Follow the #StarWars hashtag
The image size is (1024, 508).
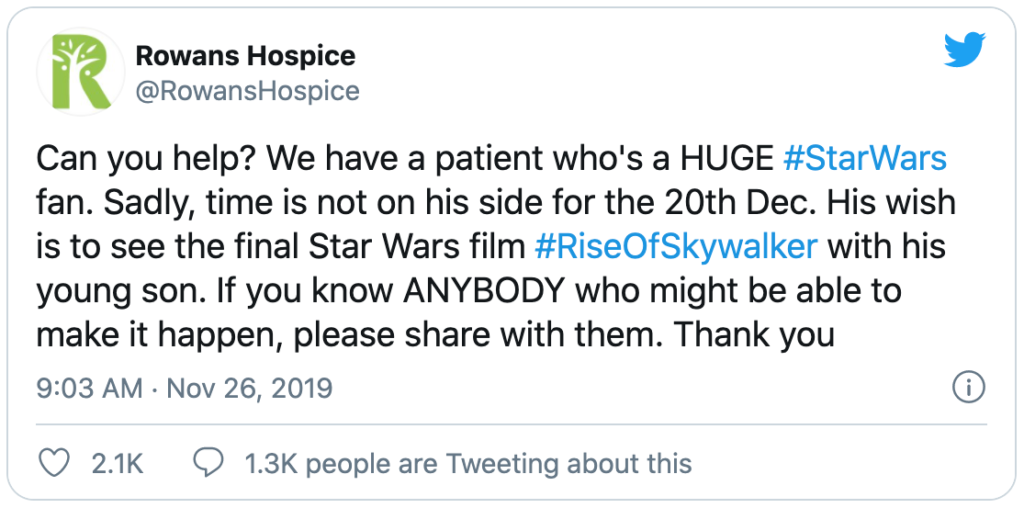pyautogui.click(x=864, y=160)
